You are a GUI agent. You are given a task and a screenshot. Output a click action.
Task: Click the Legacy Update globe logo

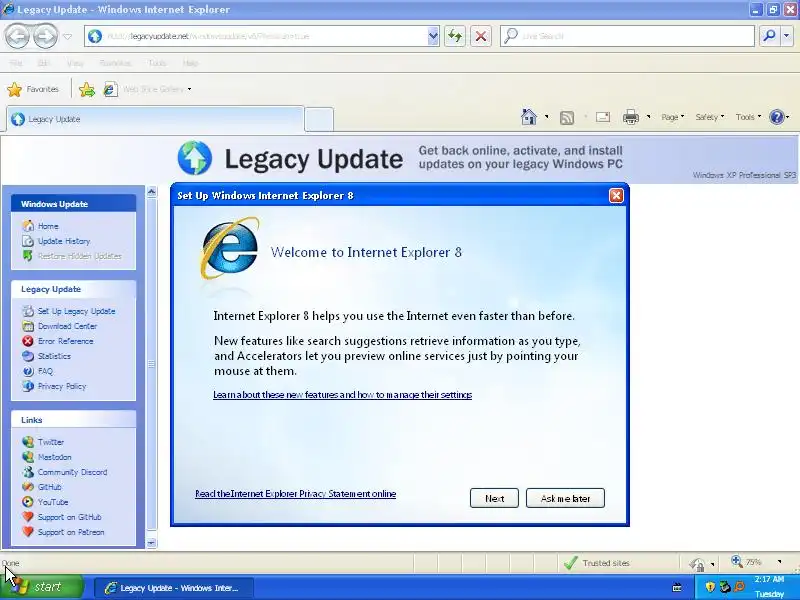[195, 158]
